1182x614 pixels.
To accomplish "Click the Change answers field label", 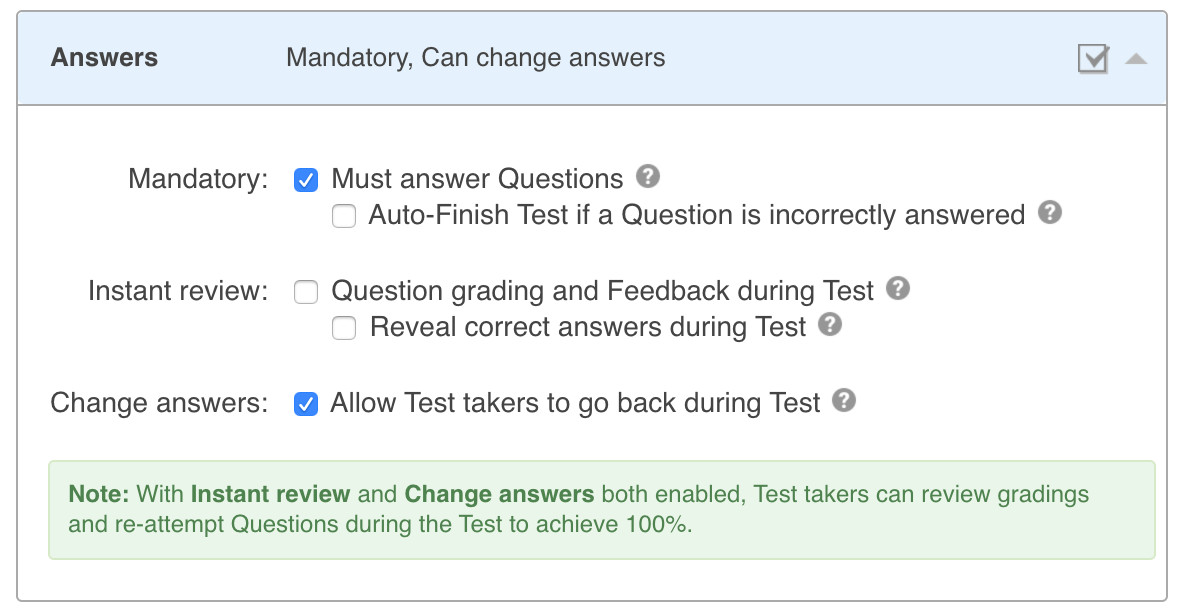I will click(x=160, y=404).
